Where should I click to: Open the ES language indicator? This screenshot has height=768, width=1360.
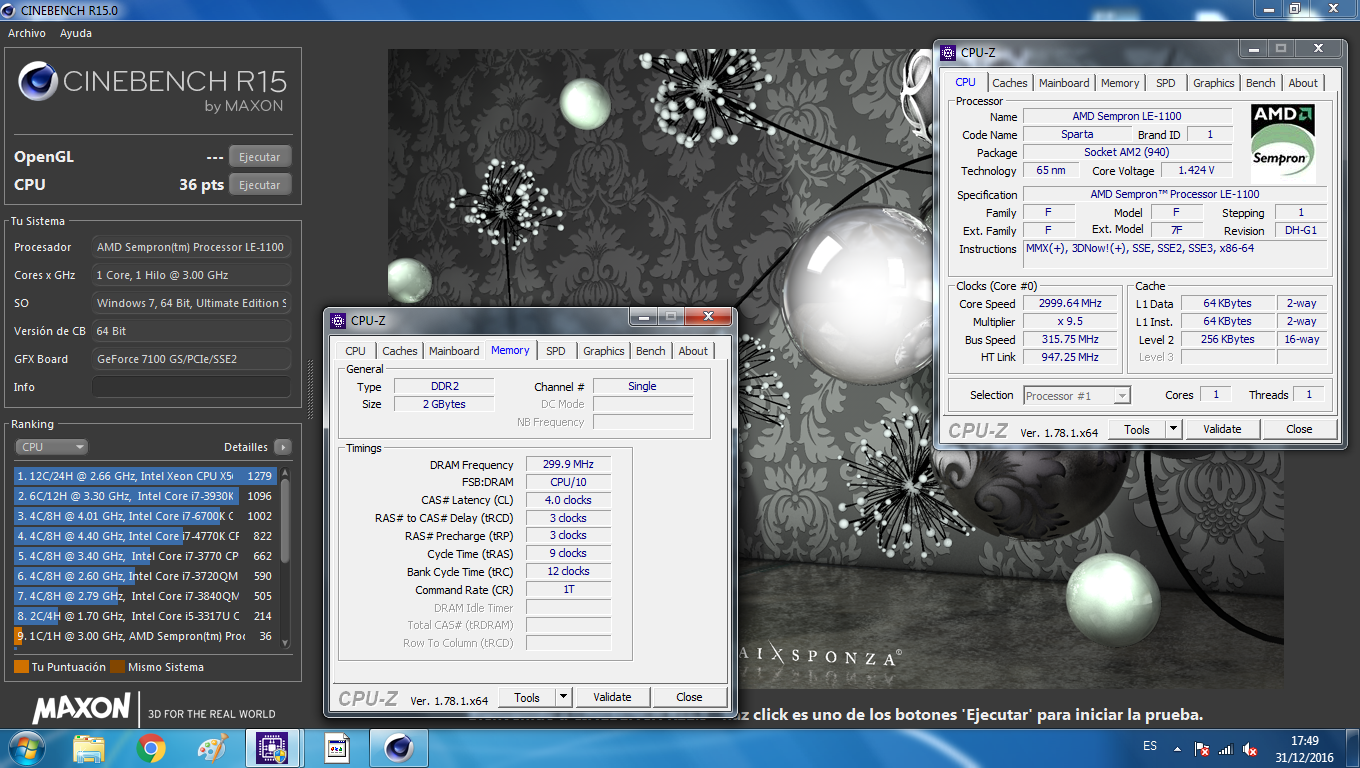point(1150,746)
